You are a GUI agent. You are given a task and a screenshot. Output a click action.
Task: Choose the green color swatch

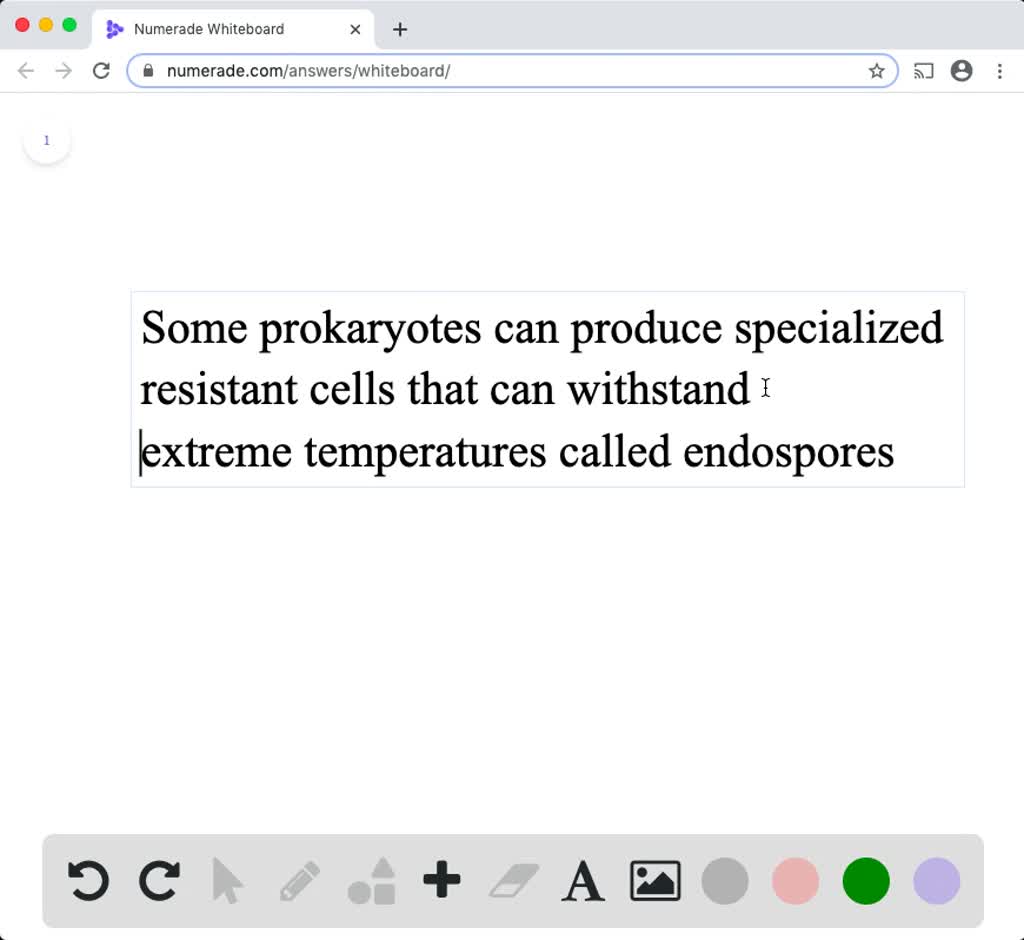coord(866,881)
